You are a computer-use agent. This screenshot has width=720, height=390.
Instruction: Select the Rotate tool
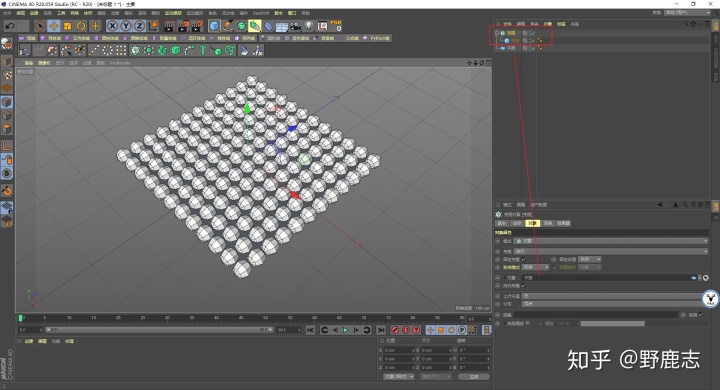pyautogui.click(x=81, y=26)
